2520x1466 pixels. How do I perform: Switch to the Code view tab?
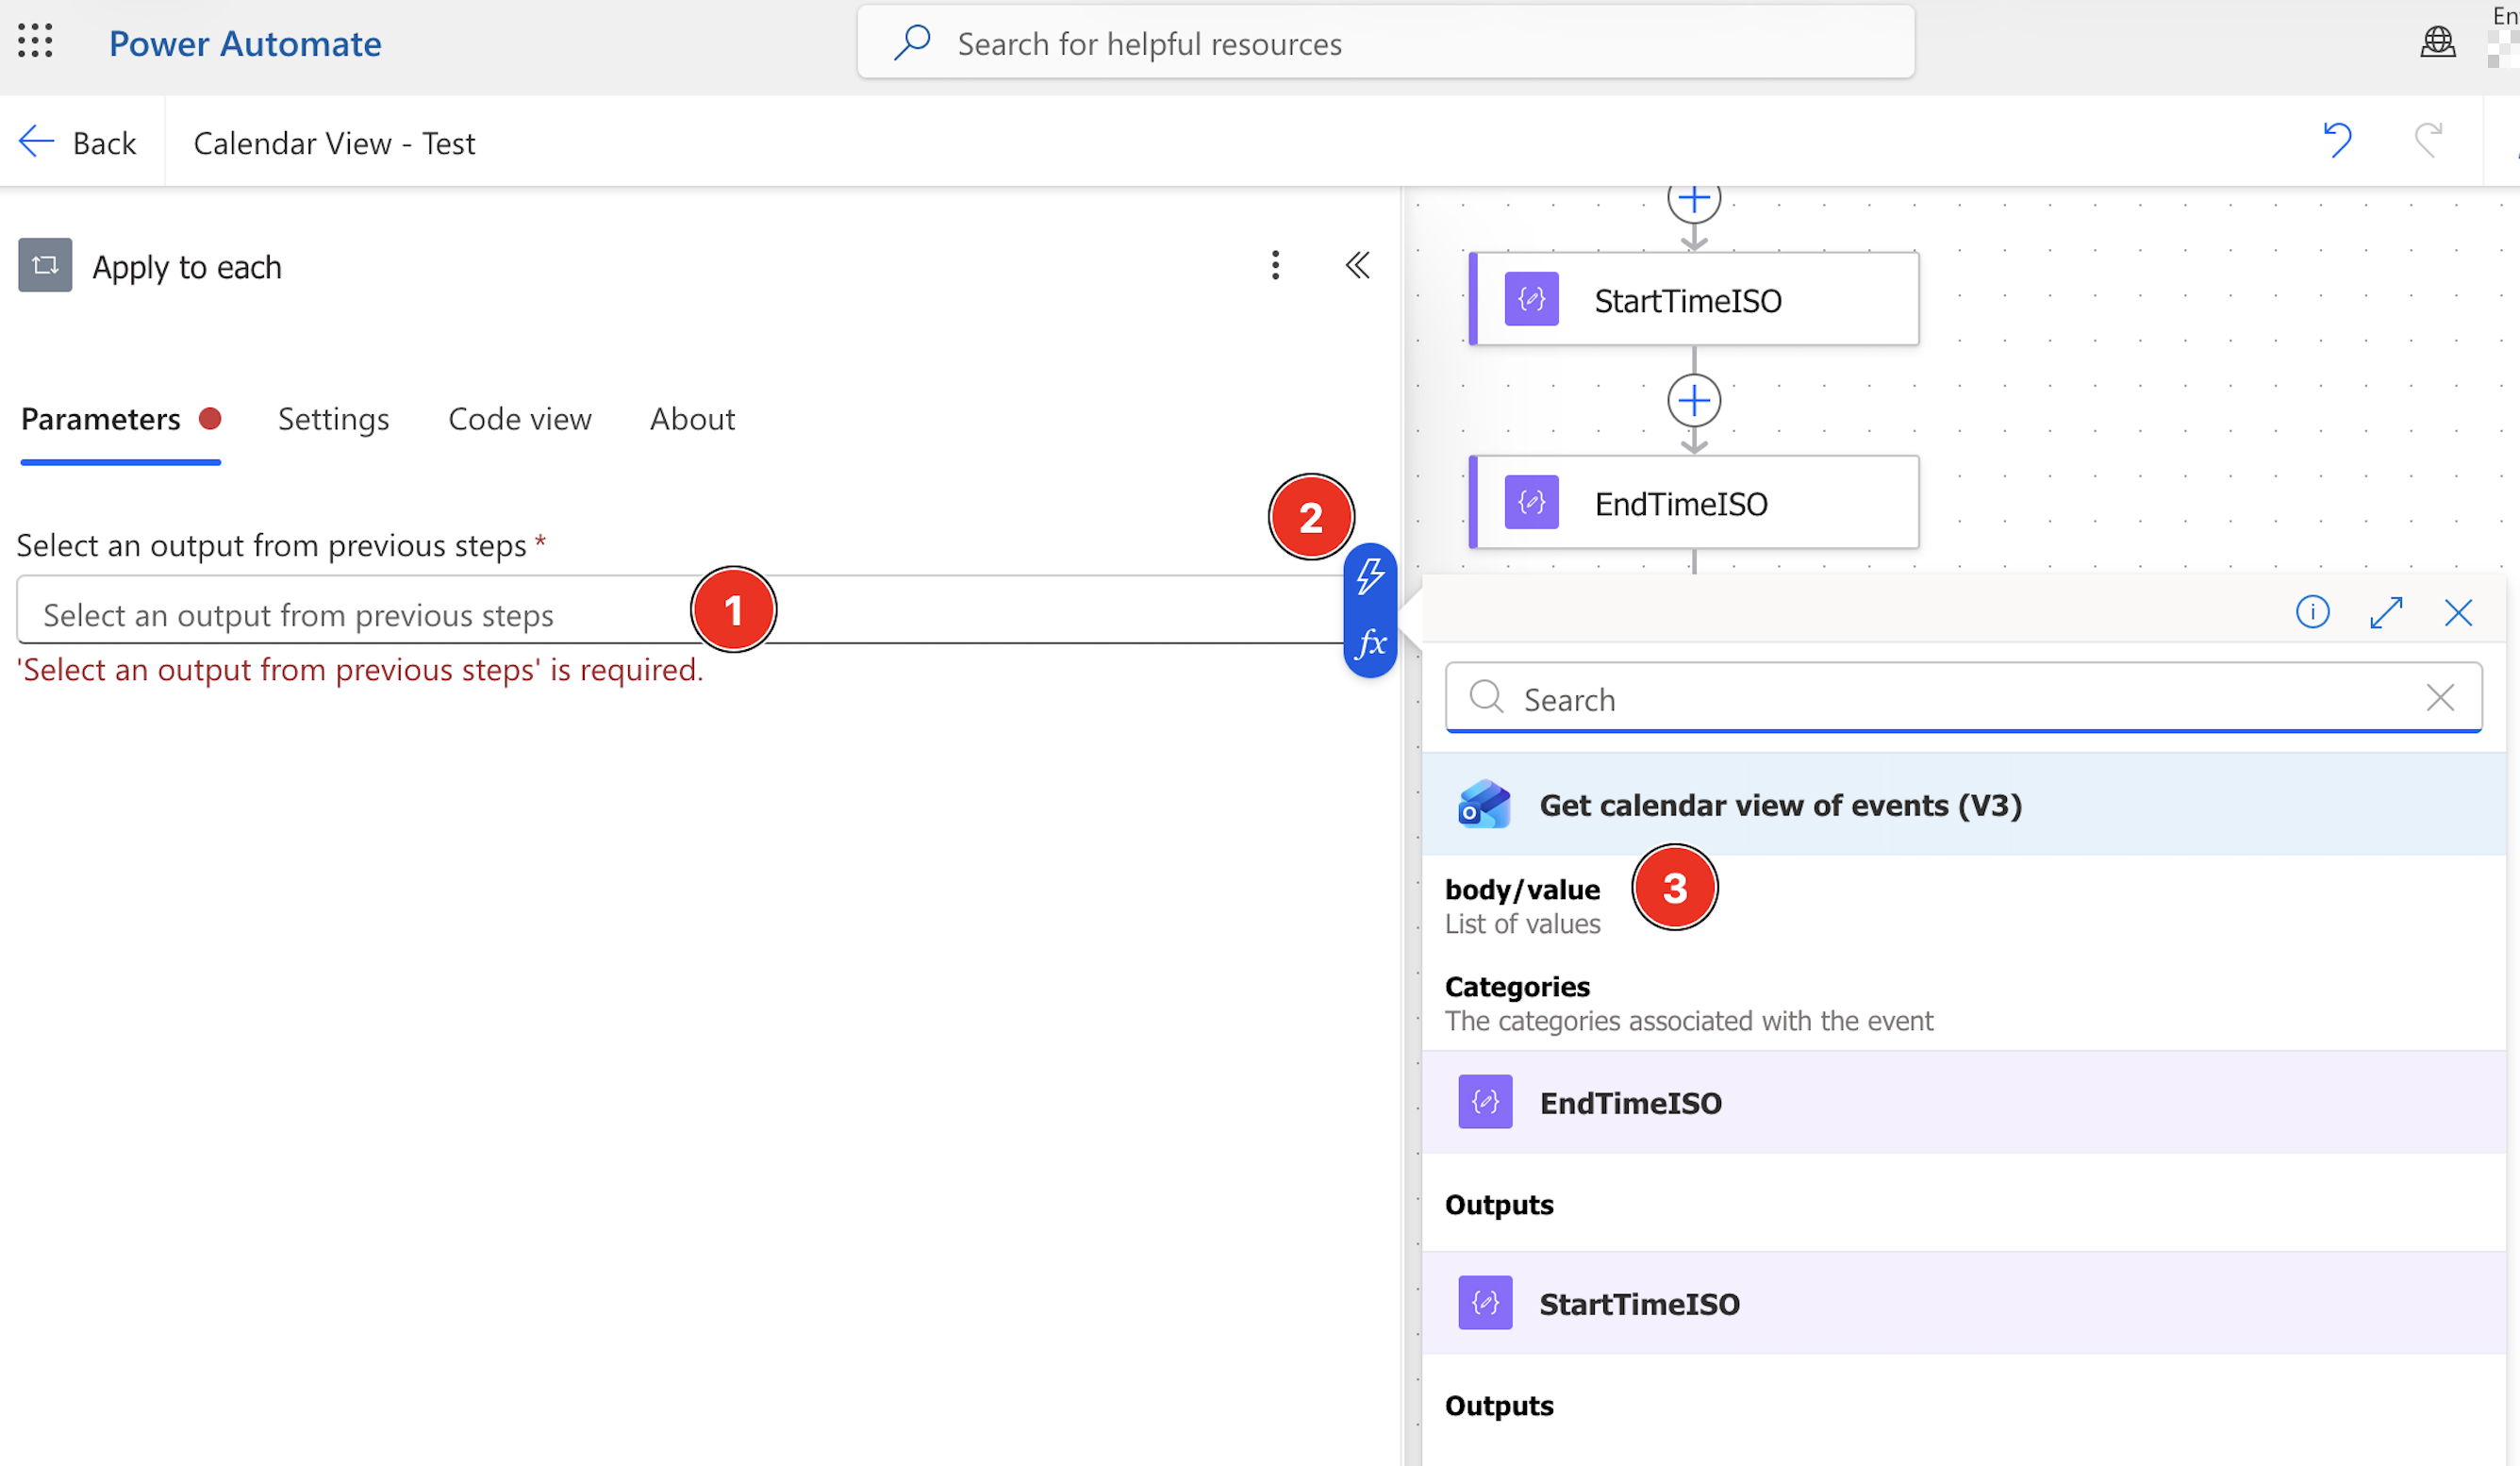[519, 419]
